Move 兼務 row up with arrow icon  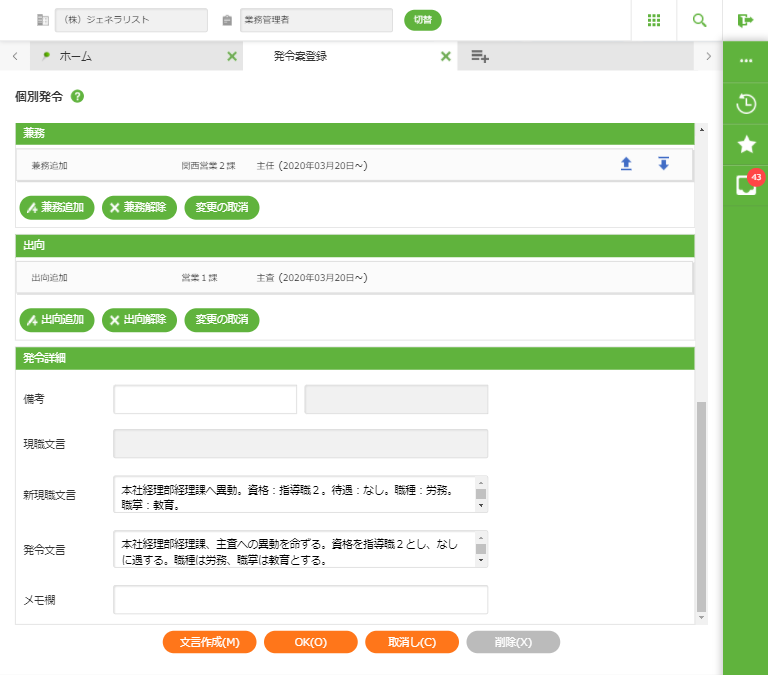[x=626, y=164]
